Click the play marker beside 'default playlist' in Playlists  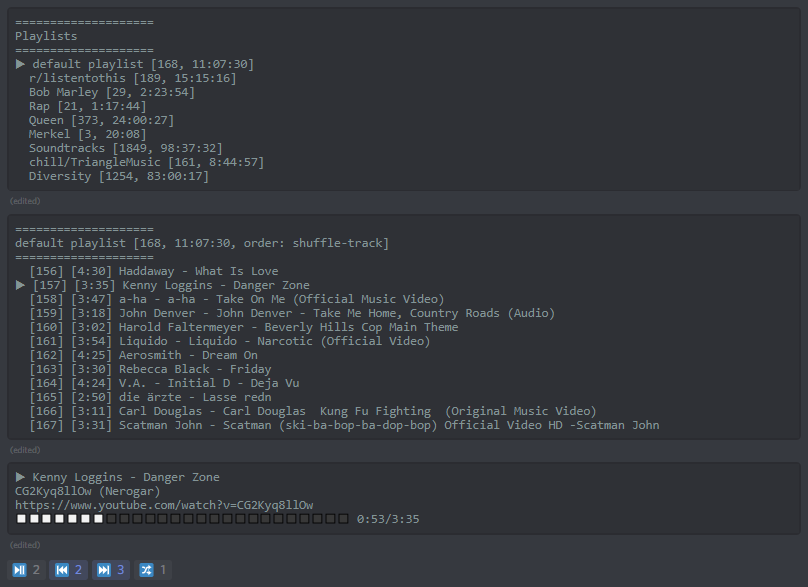click(20, 64)
